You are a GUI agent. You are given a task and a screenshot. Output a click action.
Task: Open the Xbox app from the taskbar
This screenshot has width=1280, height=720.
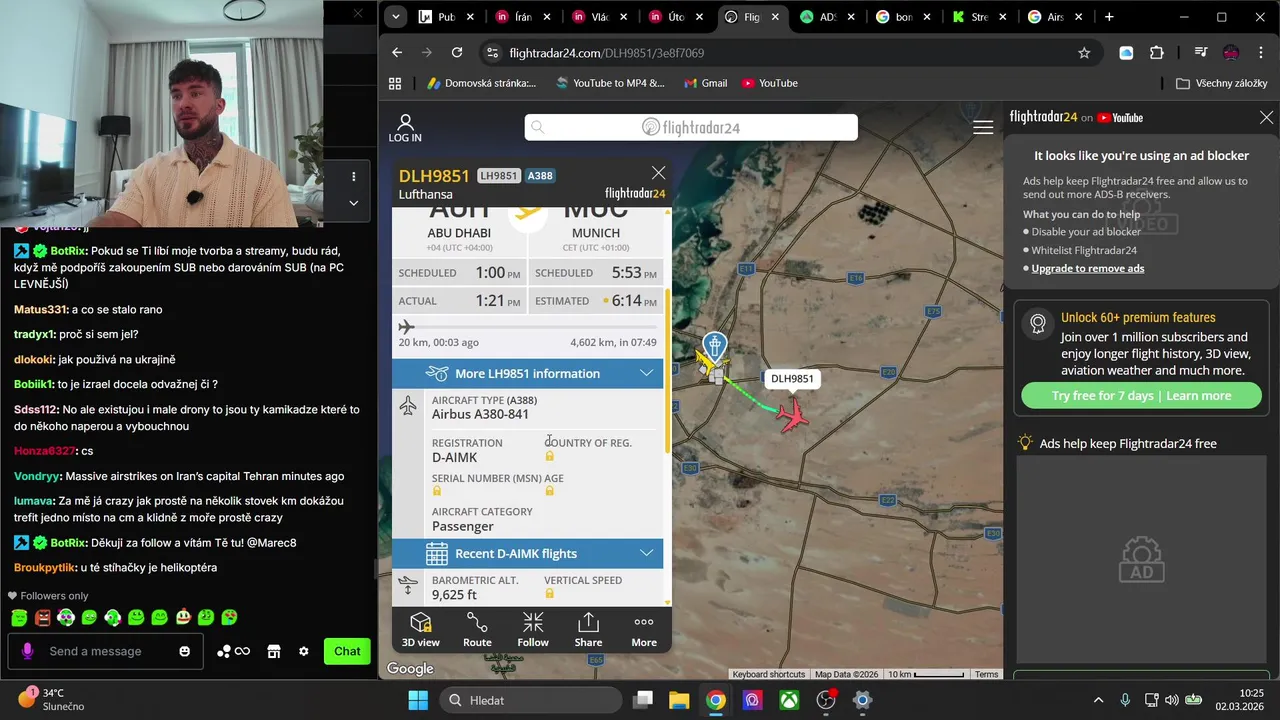coord(790,700)
